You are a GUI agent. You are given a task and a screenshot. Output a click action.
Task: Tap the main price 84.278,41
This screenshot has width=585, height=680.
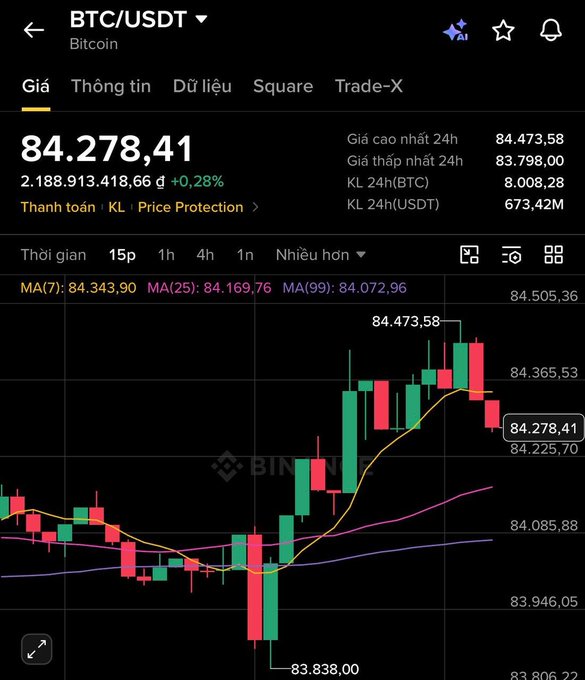tap(107, 149)
